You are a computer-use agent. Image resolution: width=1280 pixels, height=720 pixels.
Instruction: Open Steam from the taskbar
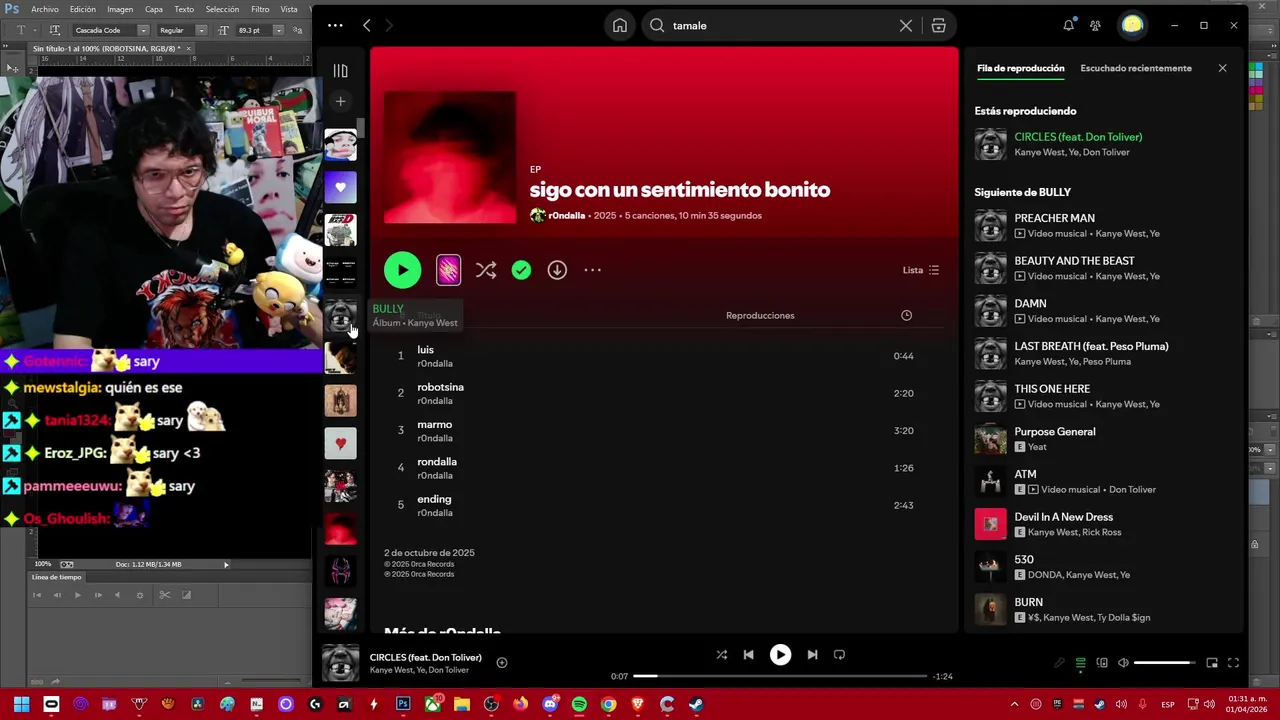(x=696, y=704)
